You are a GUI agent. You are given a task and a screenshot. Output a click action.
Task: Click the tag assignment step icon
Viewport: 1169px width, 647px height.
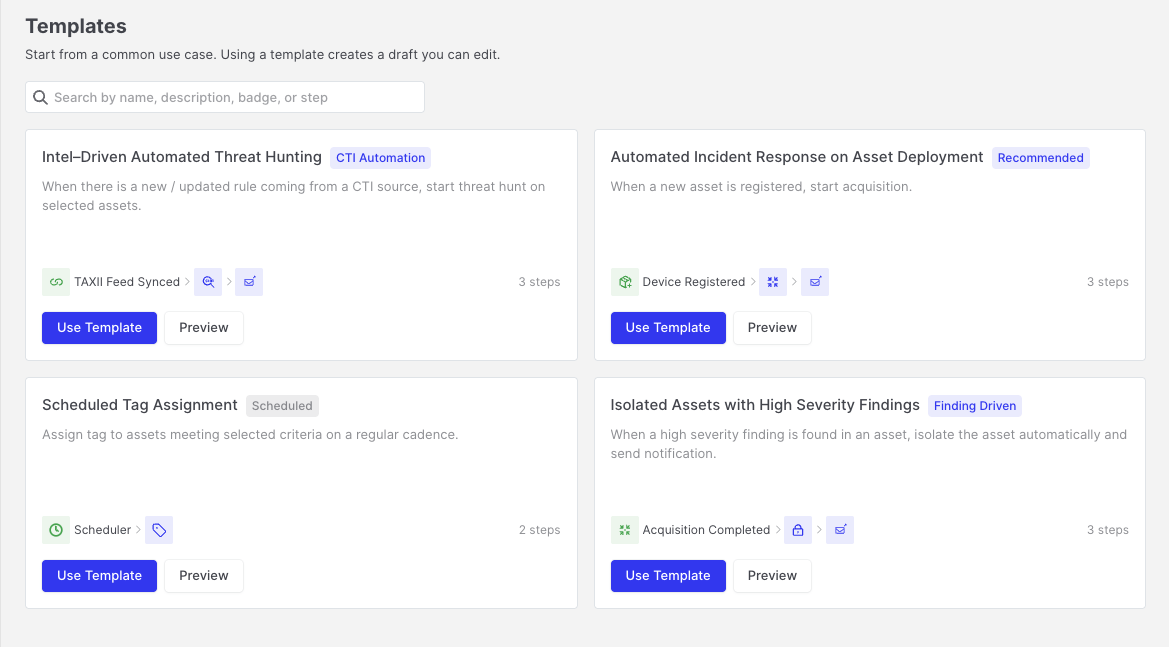159,530
